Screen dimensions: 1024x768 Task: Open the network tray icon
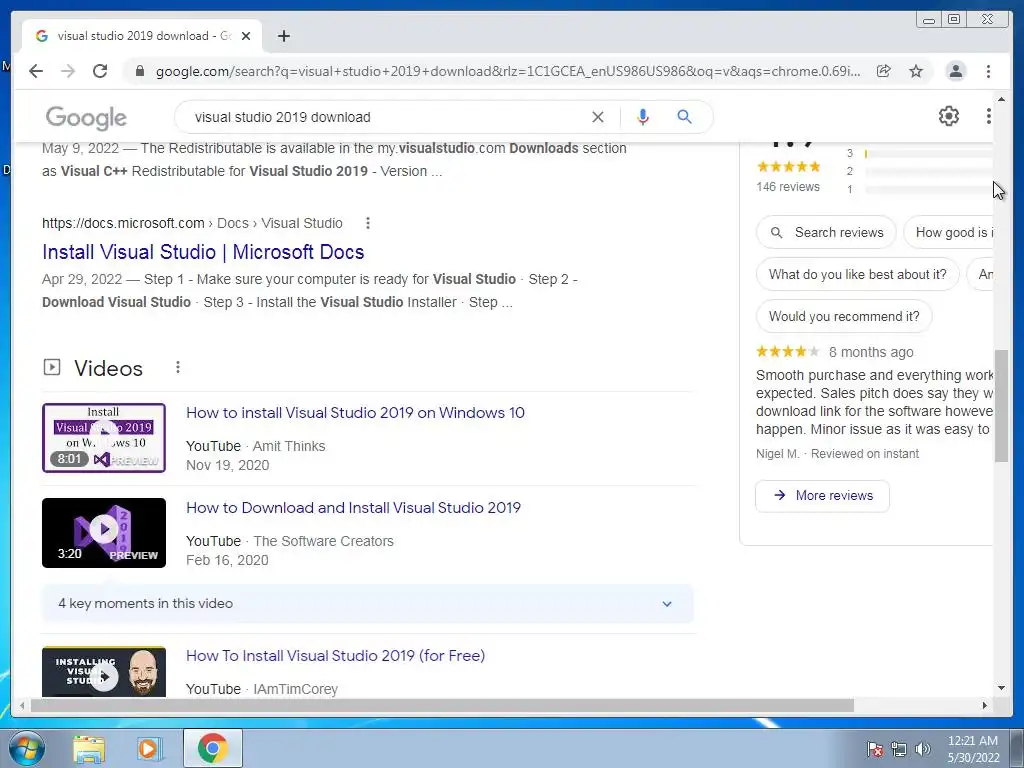click(899, 748)
